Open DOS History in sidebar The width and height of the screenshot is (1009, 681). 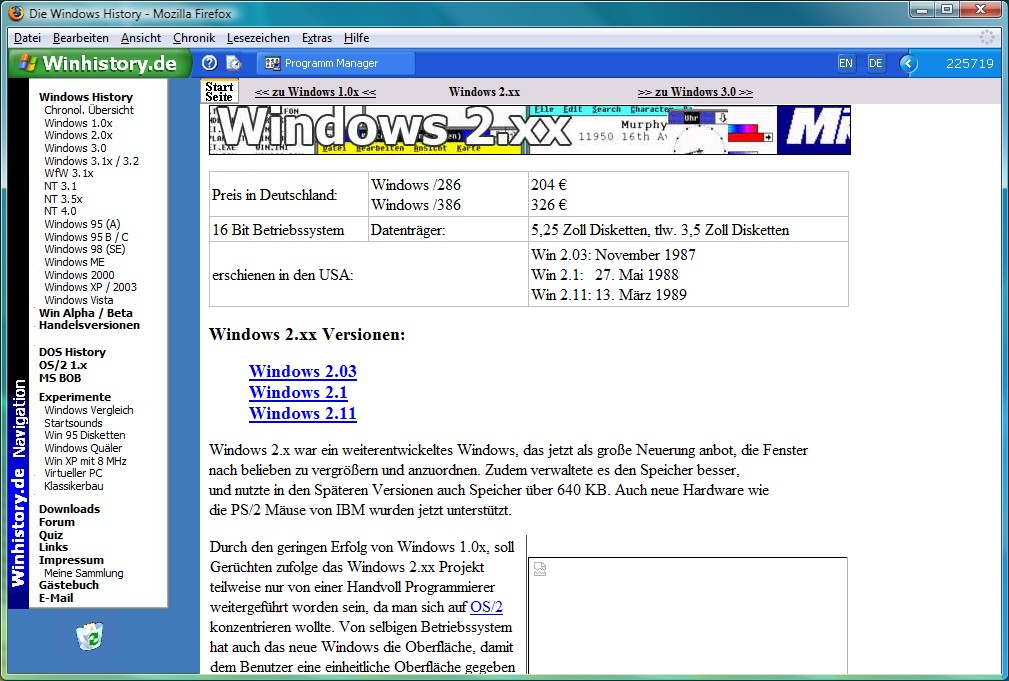pyautogui.click(x=72, y=352)
